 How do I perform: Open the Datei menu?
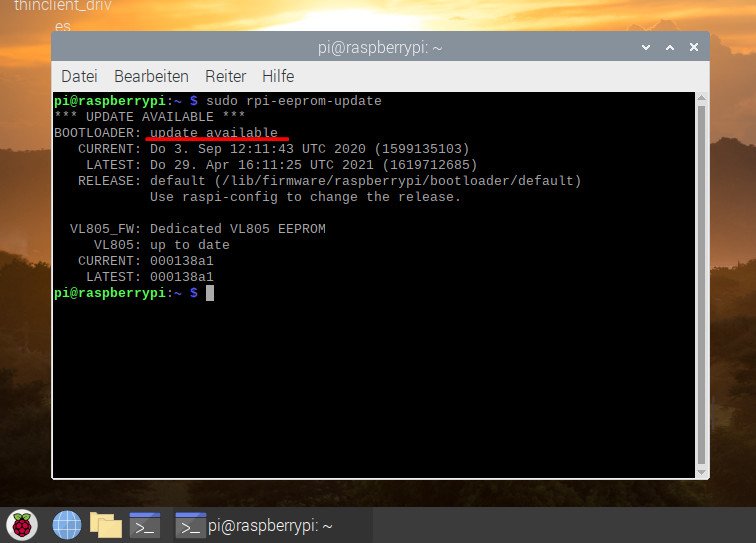(79, 76)
